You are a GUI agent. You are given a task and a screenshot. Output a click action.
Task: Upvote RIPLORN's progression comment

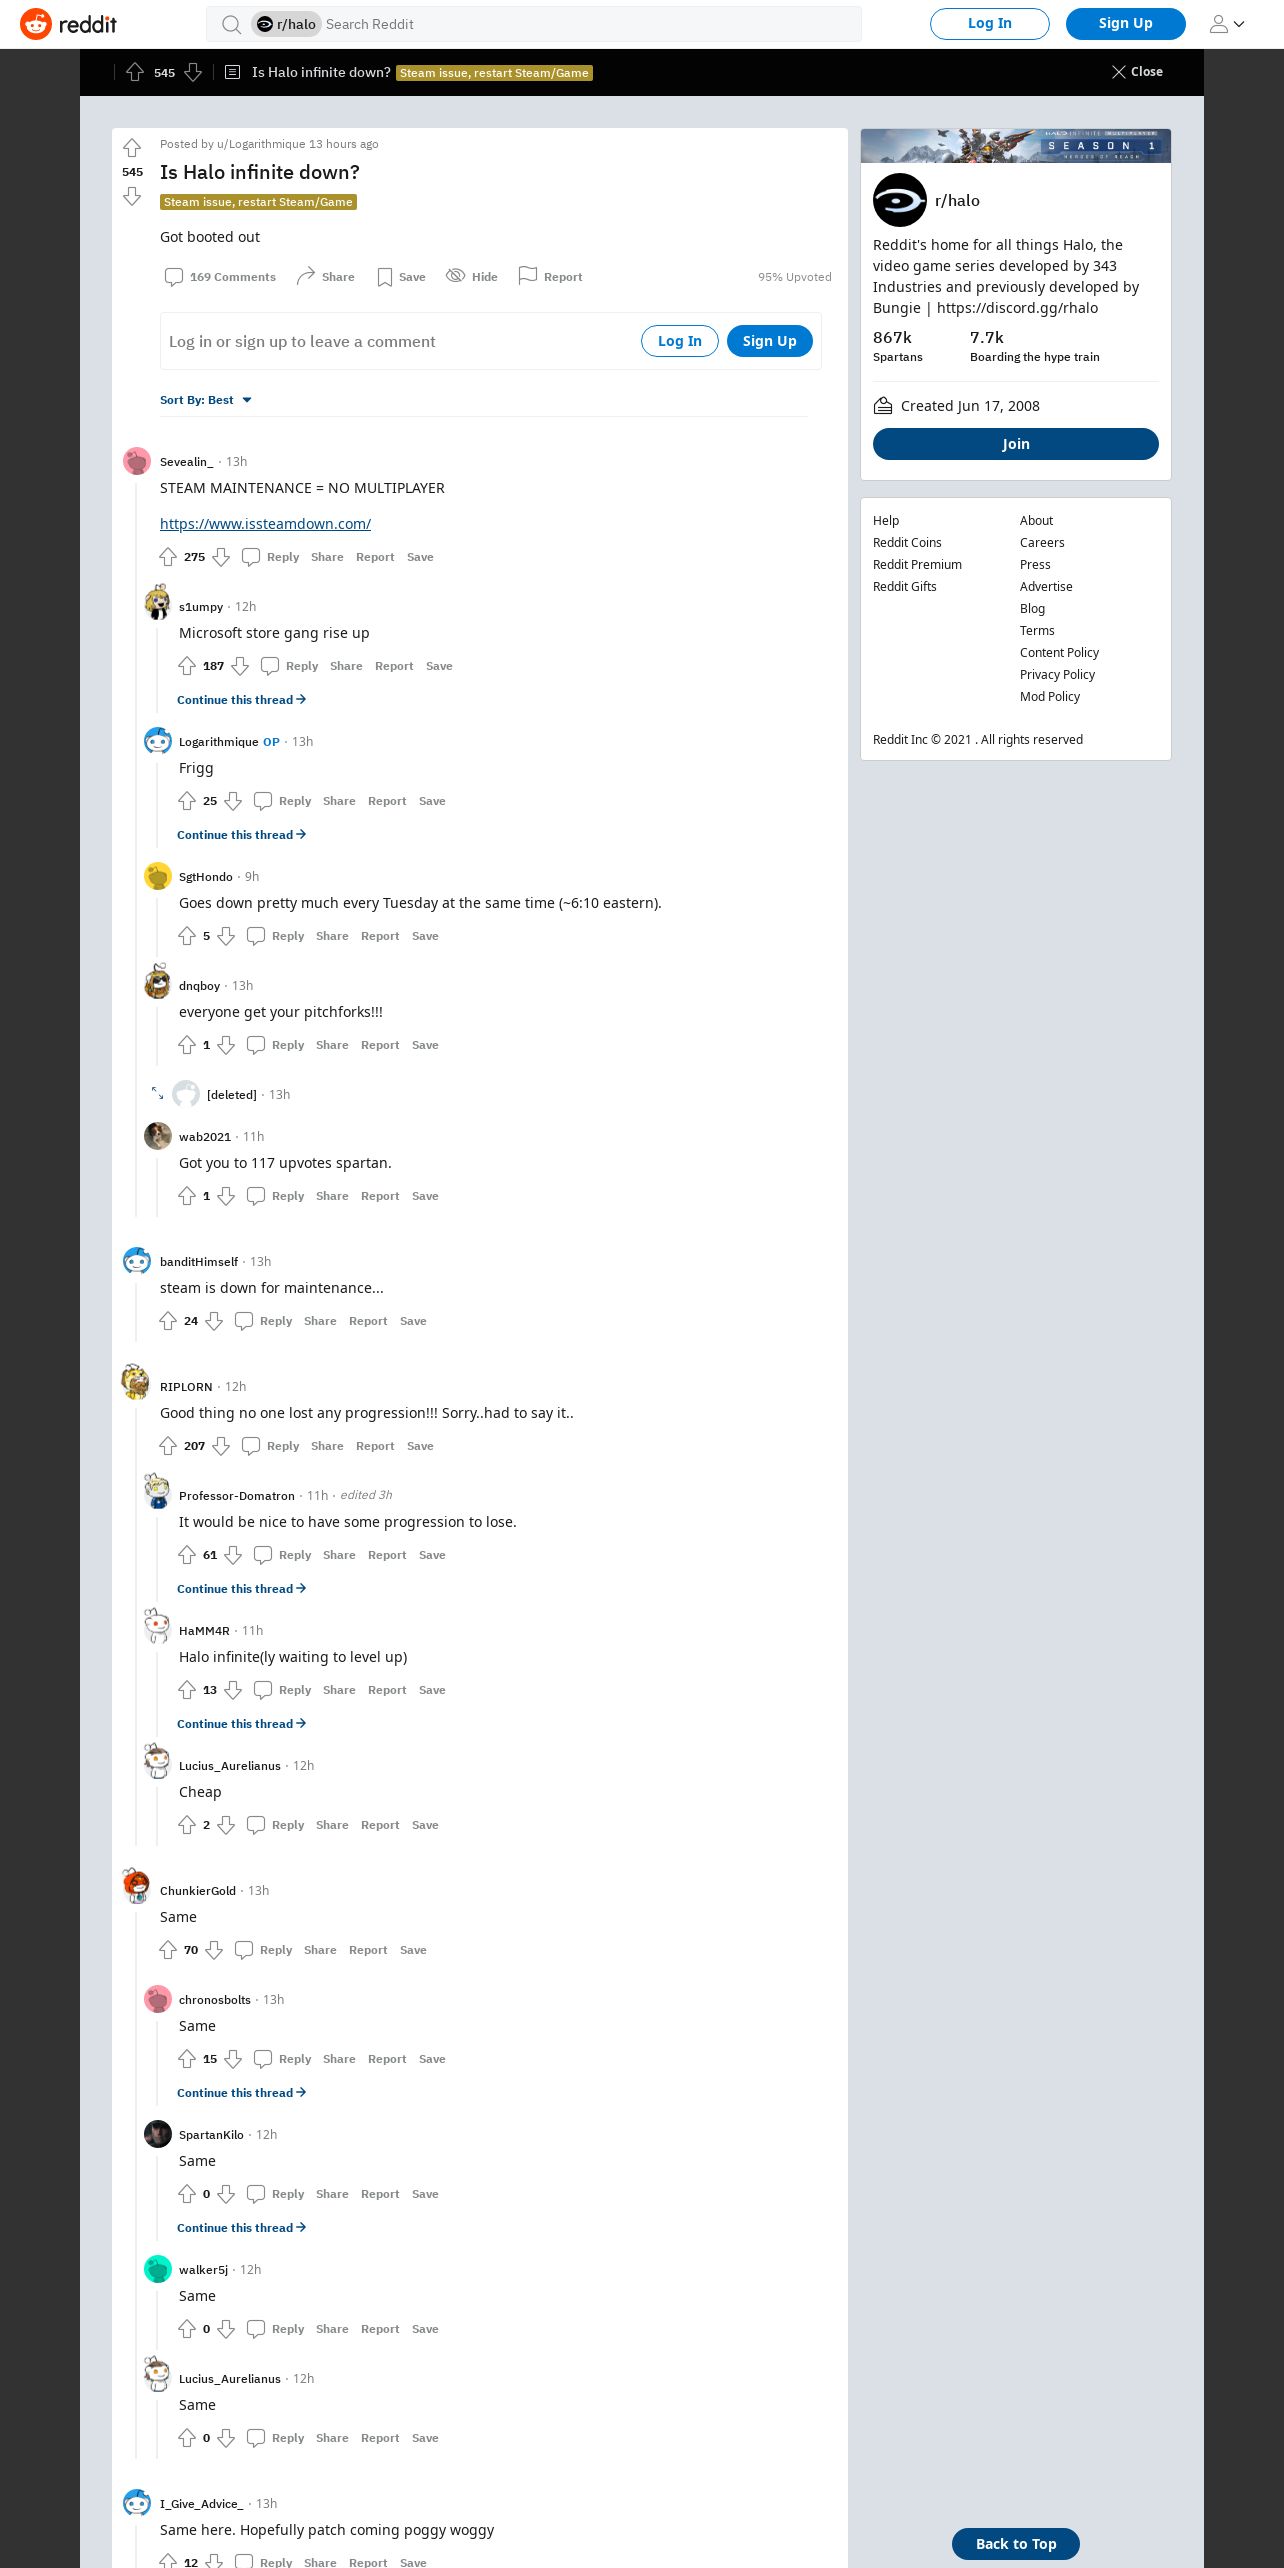[x=168, y=1446]
